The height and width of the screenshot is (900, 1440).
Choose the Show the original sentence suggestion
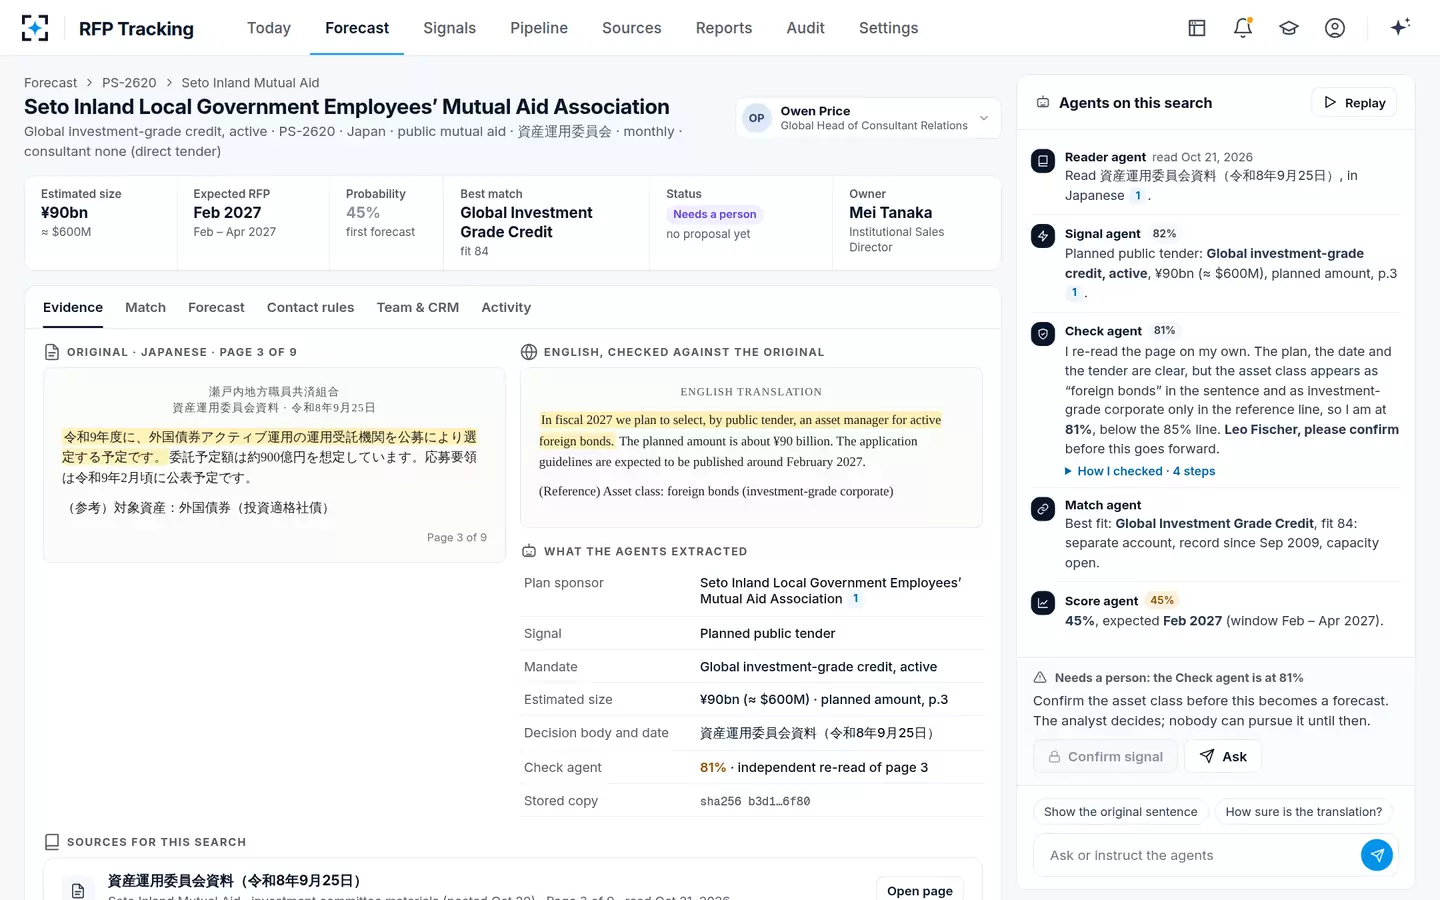[1120, 812]
